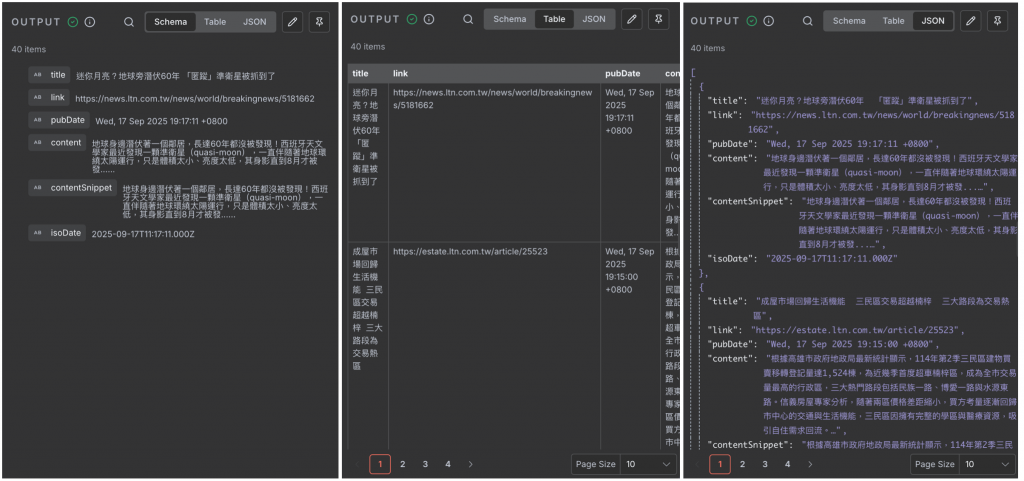Go to page 2 in the right JSON panel

pos(742,464)
